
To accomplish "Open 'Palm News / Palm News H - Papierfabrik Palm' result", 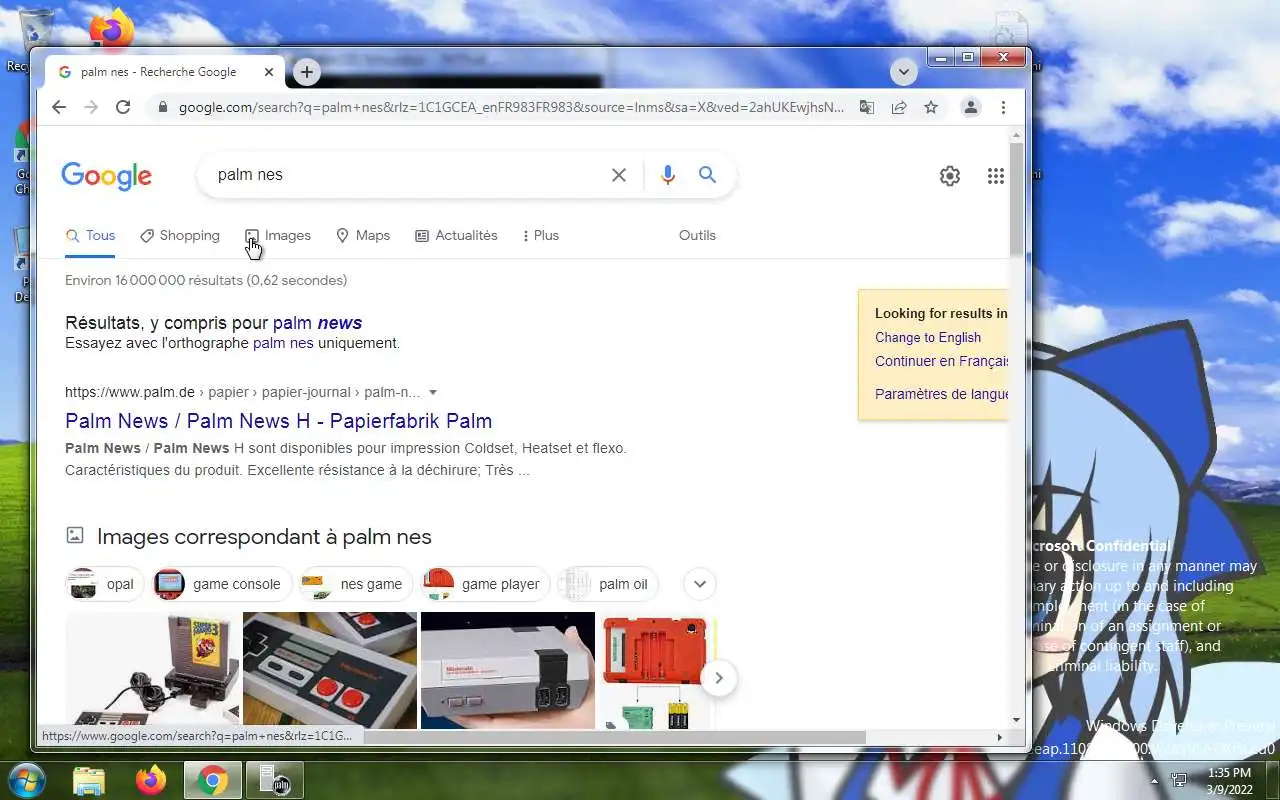I will point(278,421).
